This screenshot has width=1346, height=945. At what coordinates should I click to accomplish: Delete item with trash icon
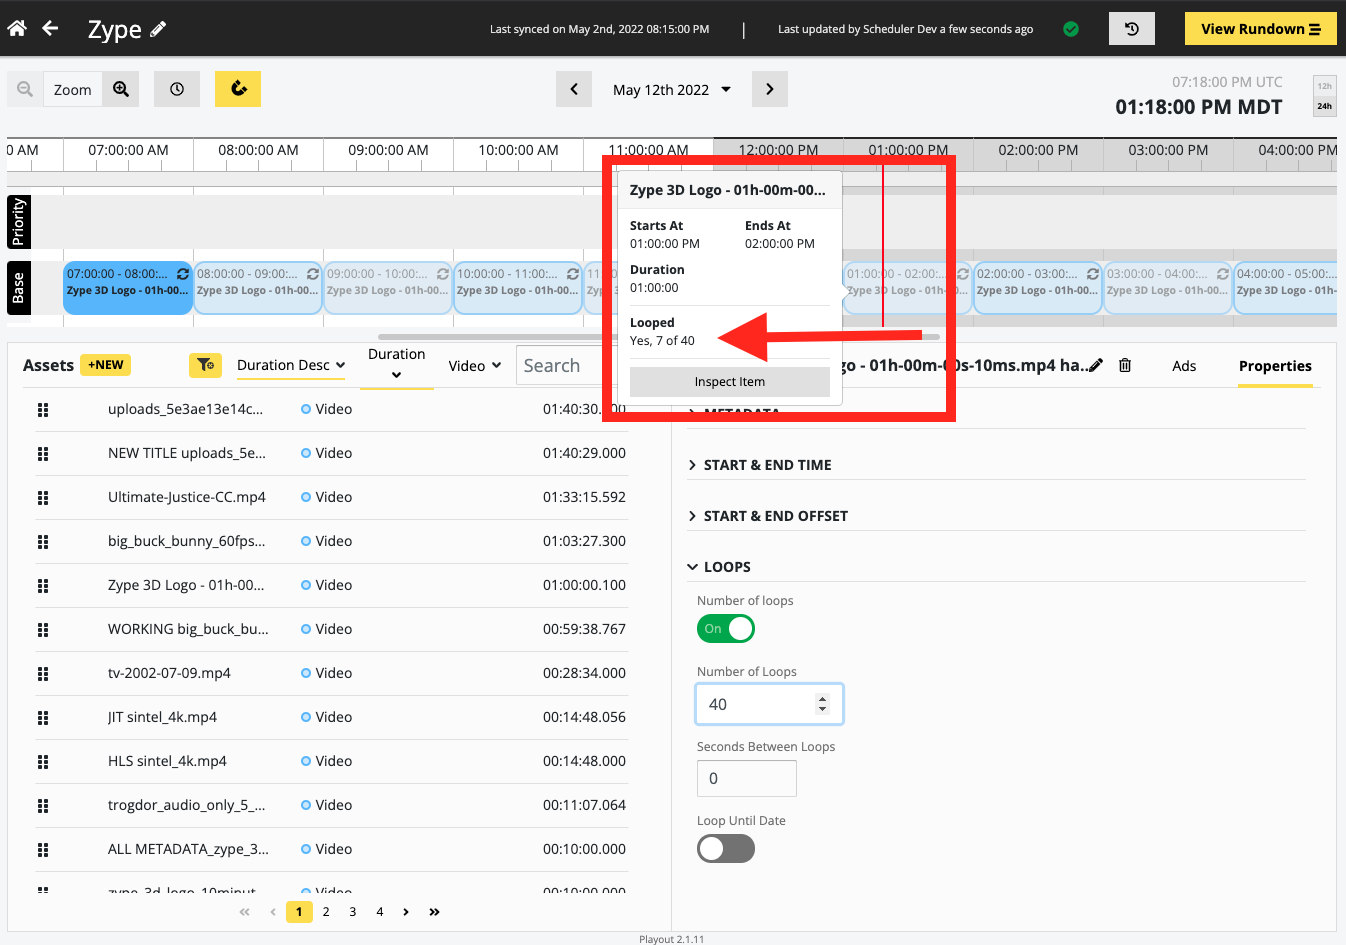[1125, 366]
